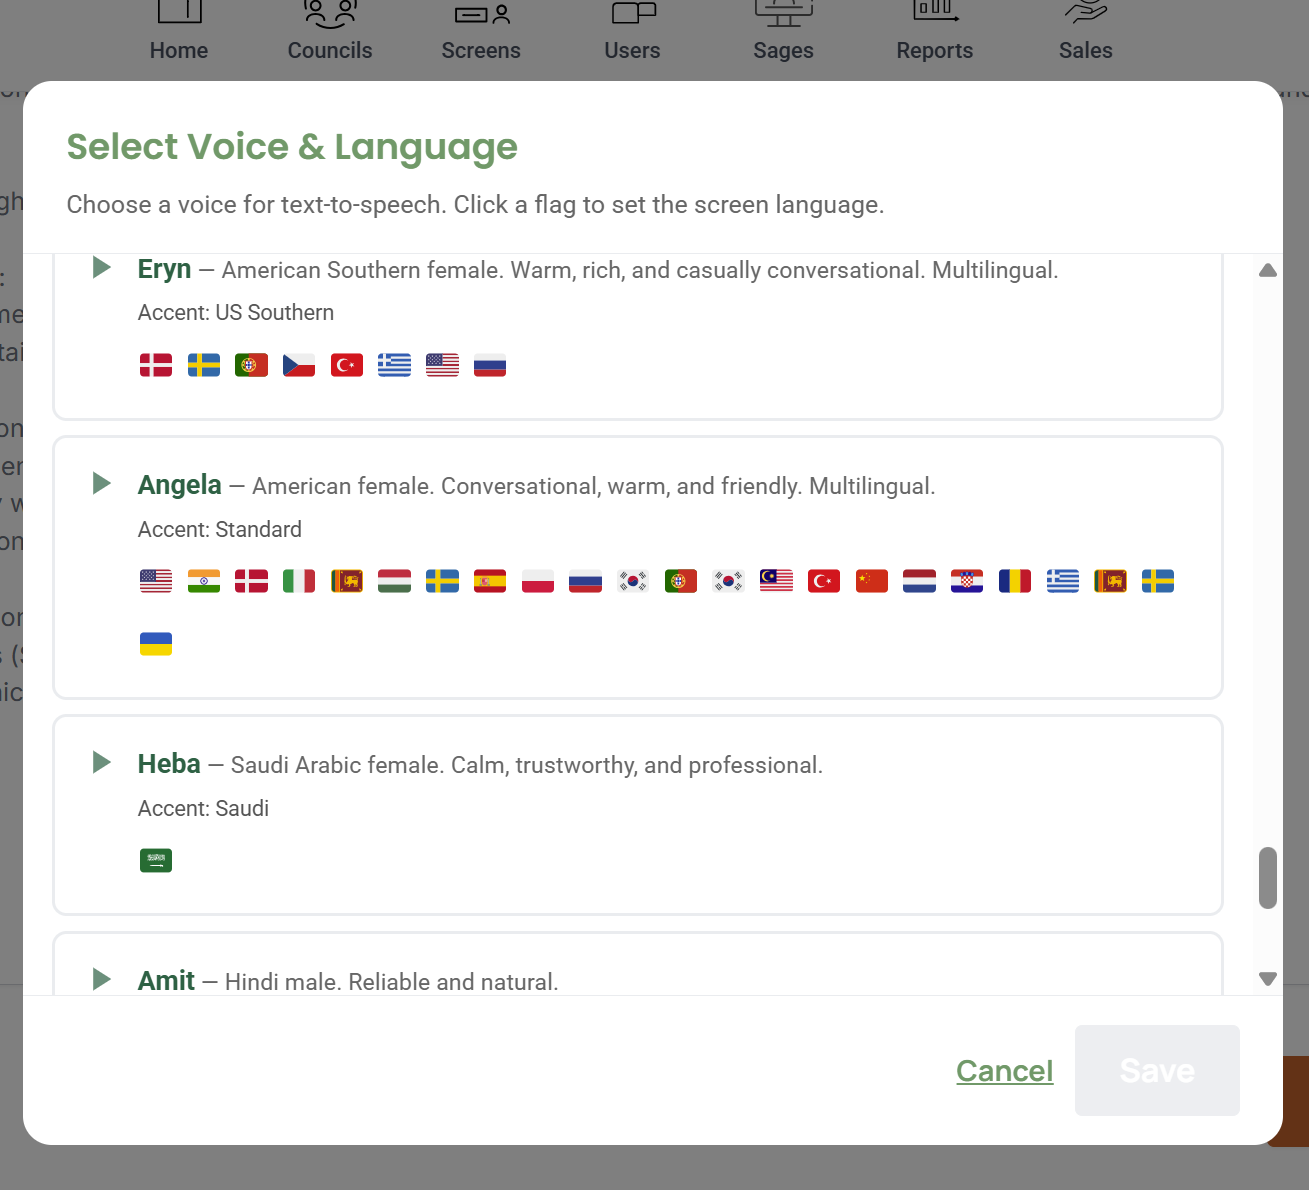Click the Turkish flag under Eryn
Image resolution: width=1309 pixels, height=1190 pixels.
pyautogui.click(x=346, y=365)
